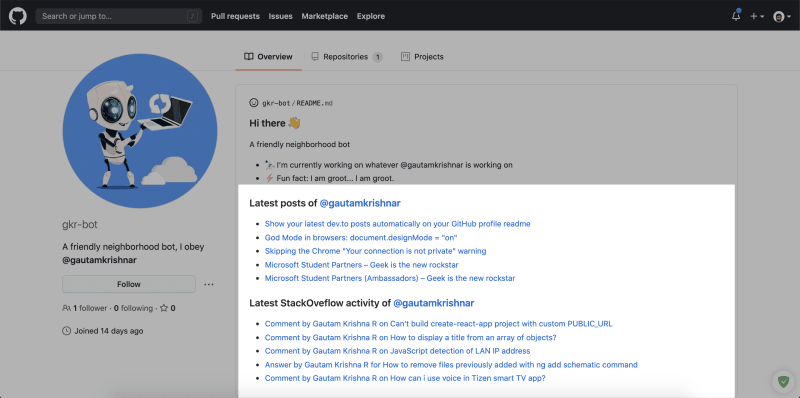Switch to the Repositories tab
800x398 pixels.
click(x=347, y=57)
